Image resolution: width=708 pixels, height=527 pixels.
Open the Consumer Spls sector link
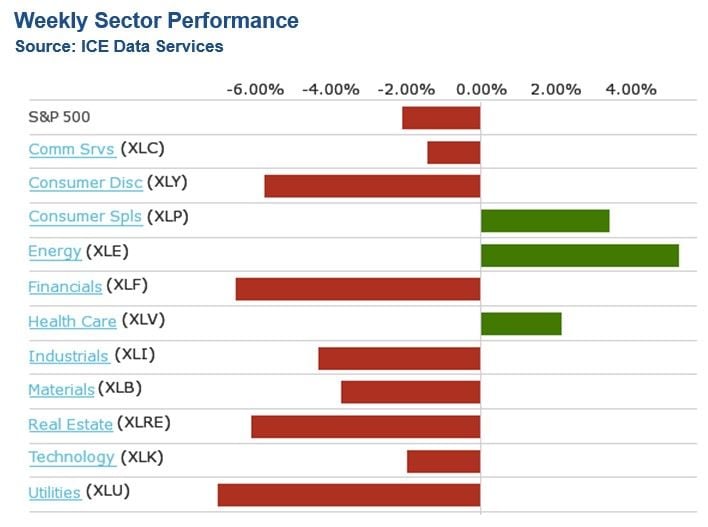tap(85, 217)
